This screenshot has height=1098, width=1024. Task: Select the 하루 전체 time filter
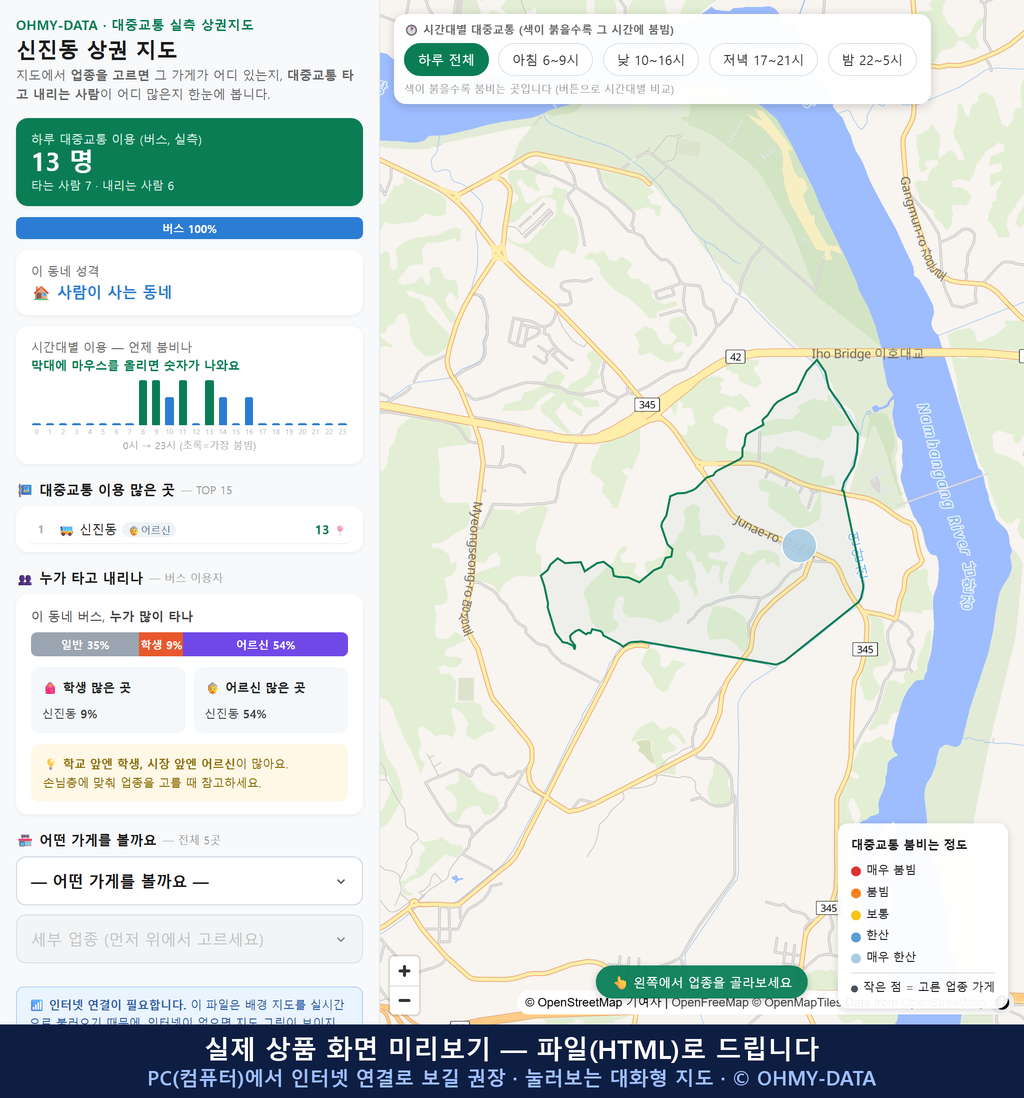pos(446,60)
